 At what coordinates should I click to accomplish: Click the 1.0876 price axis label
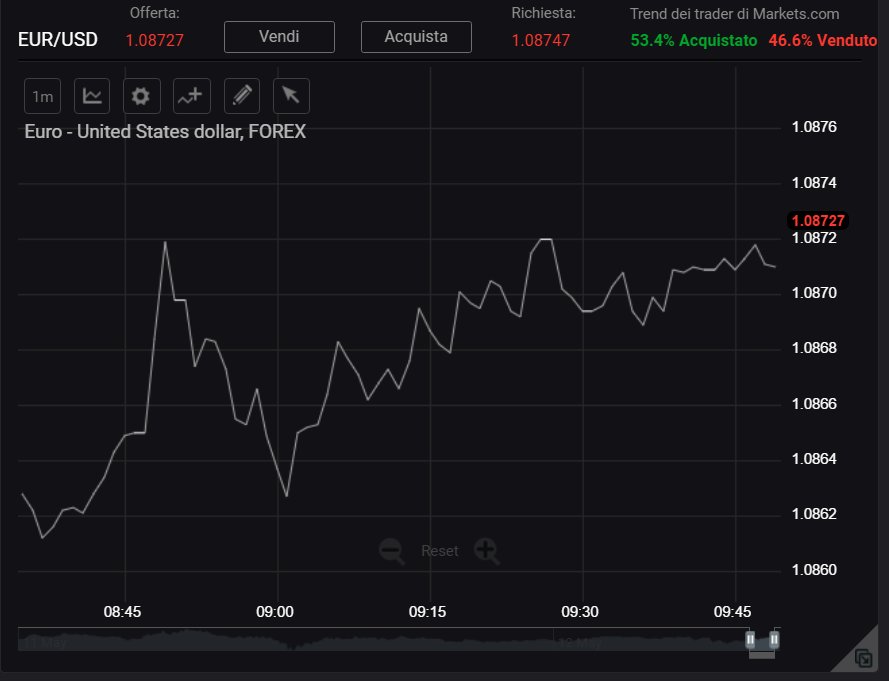point(814,127)
